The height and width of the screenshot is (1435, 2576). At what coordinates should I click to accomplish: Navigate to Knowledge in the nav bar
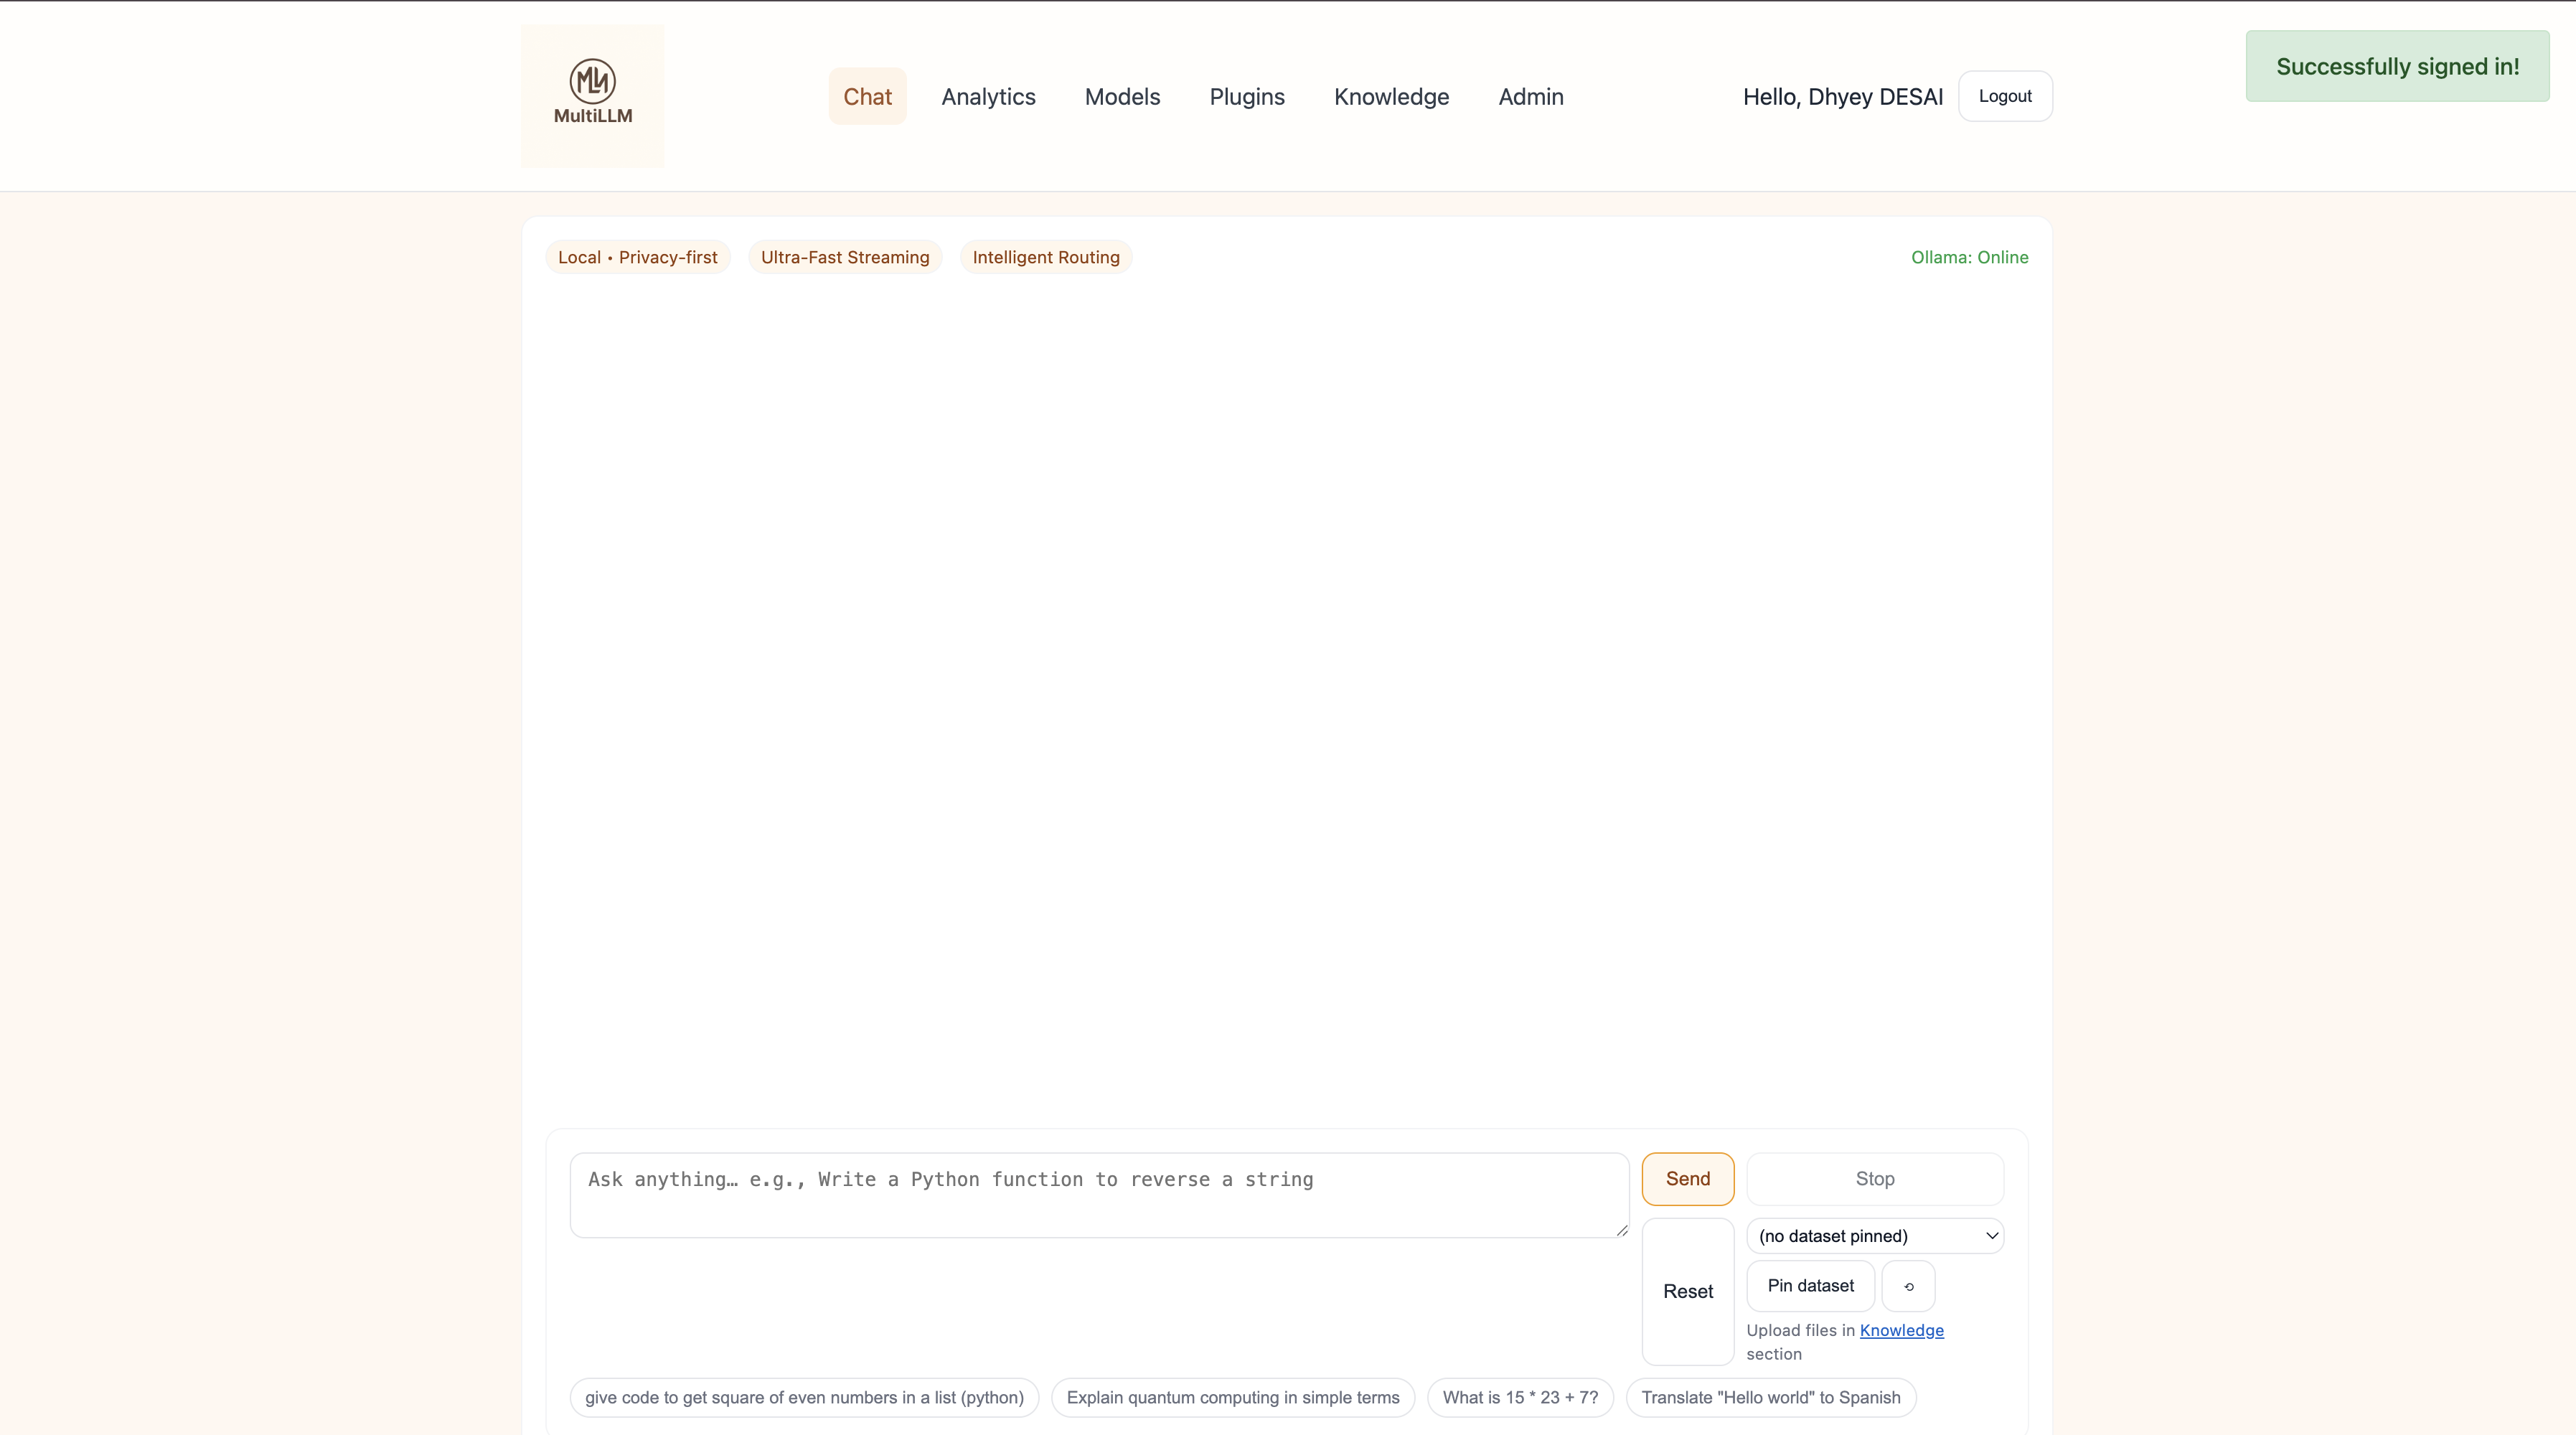(x=1391, y=97)
